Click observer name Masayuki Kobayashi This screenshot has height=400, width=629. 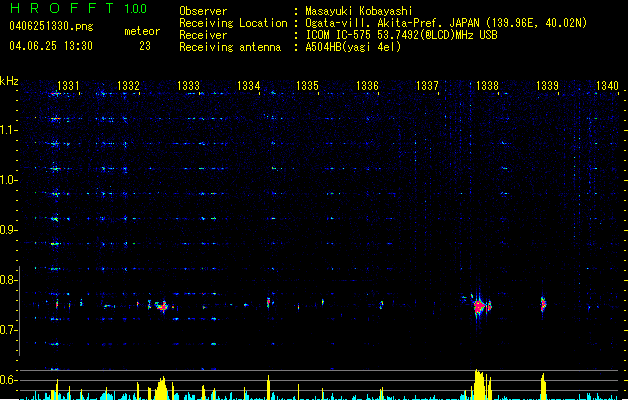[x=359, y=11]
